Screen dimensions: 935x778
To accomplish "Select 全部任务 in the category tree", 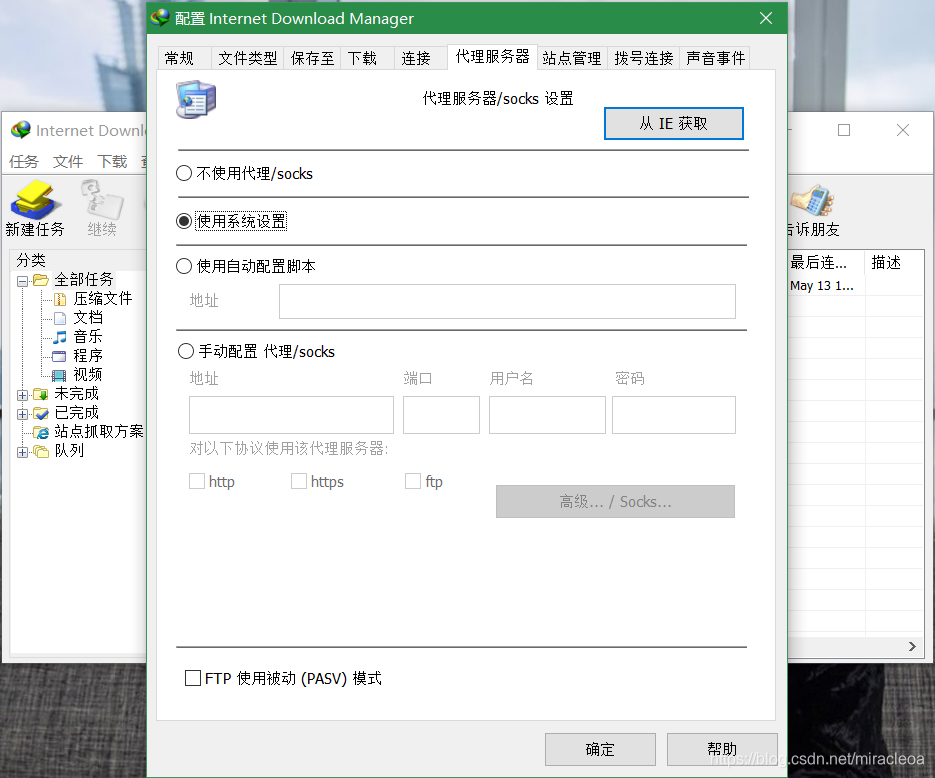I will 83,280.
